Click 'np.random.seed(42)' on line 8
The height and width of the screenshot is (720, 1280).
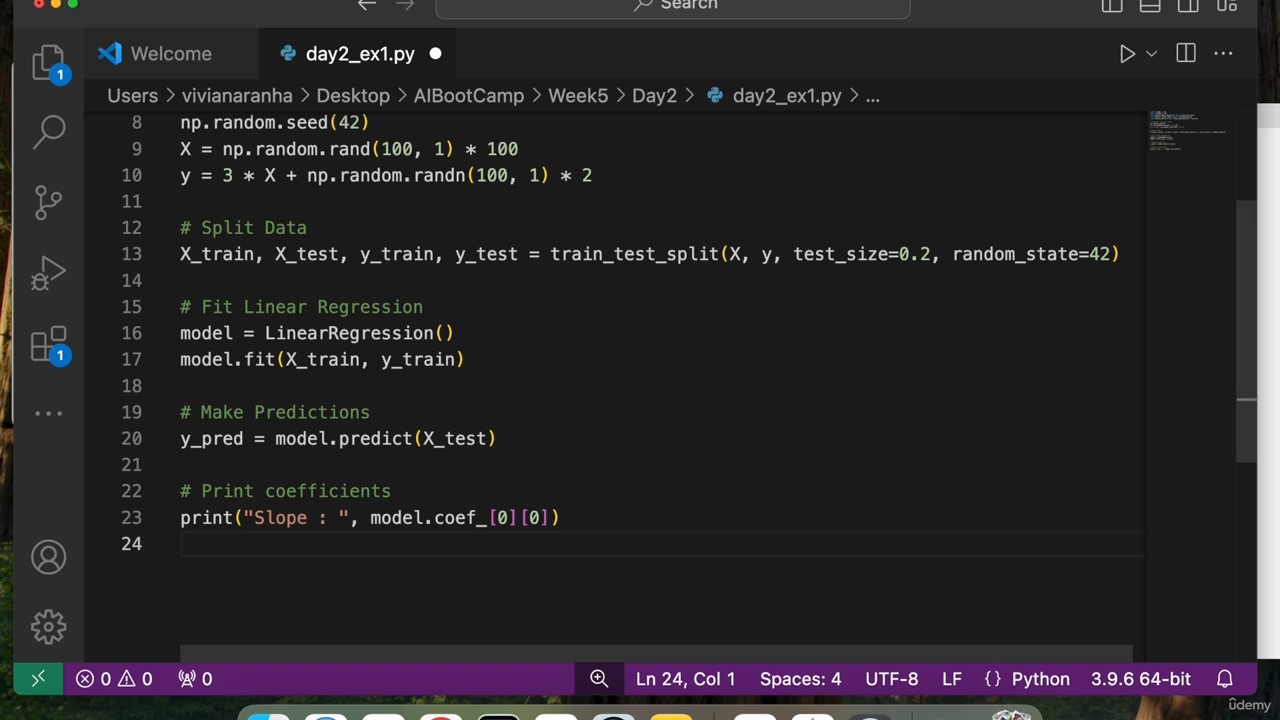coord(274,122)
